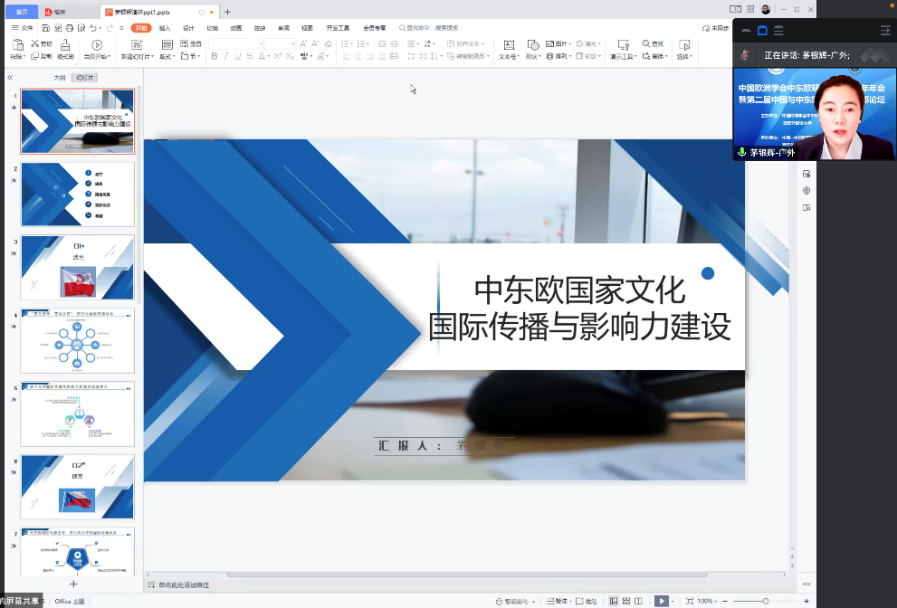The height and width of the screenshot is (608, 897).
Task: Click the Paste (粘贴) clipboard icon
Action: (16, 46)
